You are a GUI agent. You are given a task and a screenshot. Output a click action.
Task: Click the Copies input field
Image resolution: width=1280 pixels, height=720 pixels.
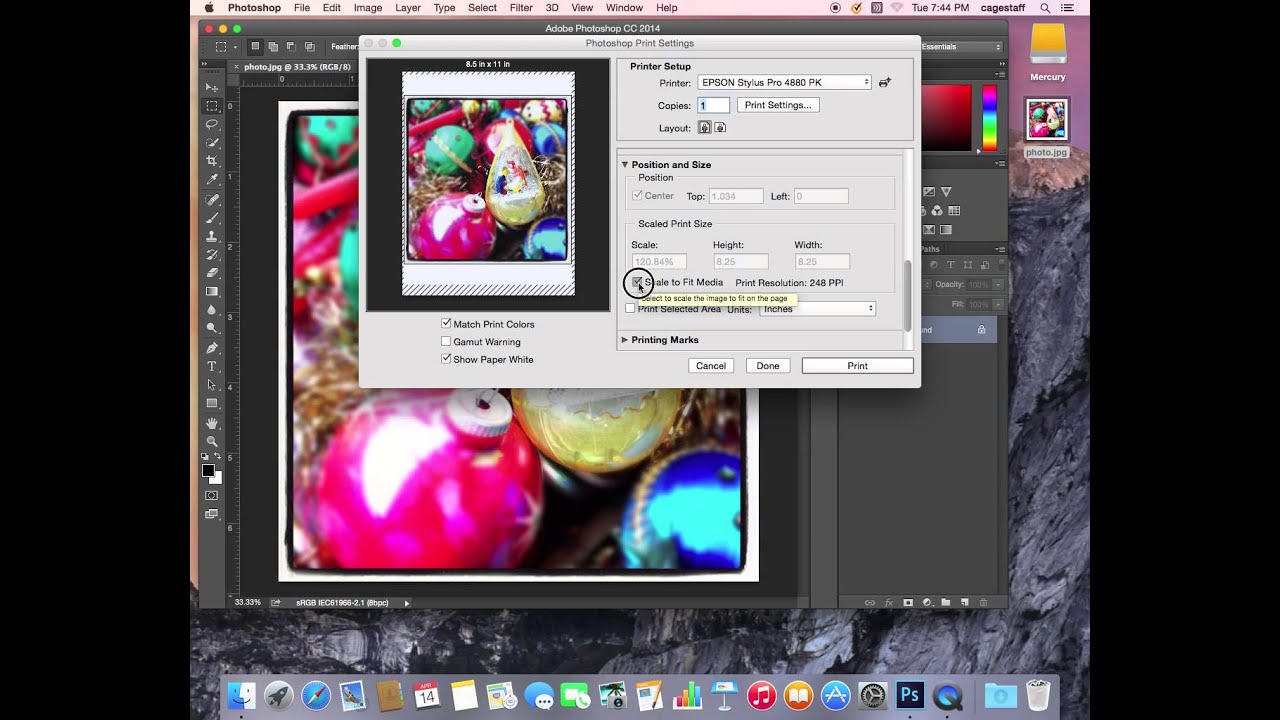coord(714,105)
